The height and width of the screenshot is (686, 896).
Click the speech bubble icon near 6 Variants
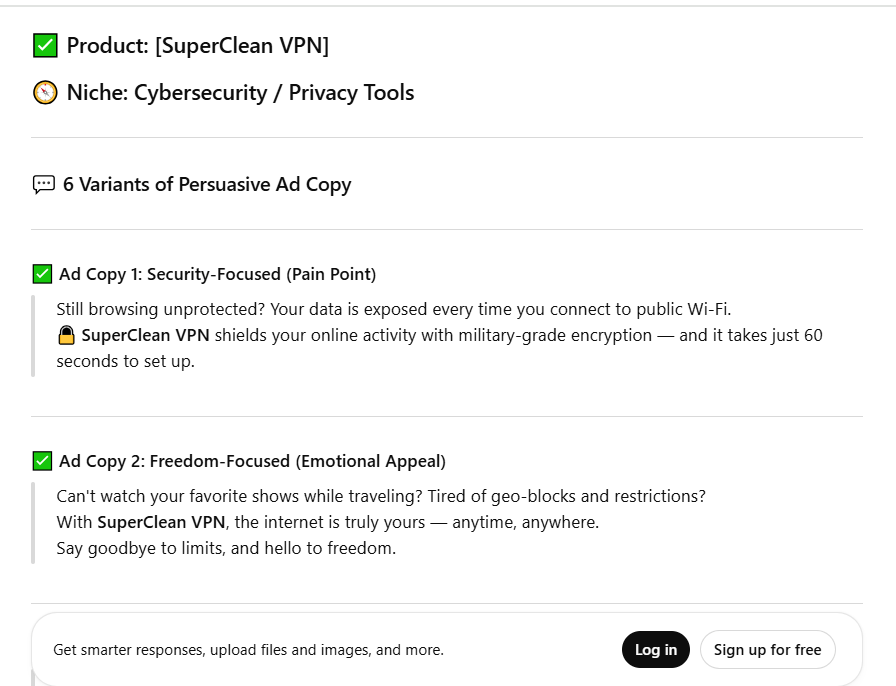click(x=44, y=185)
